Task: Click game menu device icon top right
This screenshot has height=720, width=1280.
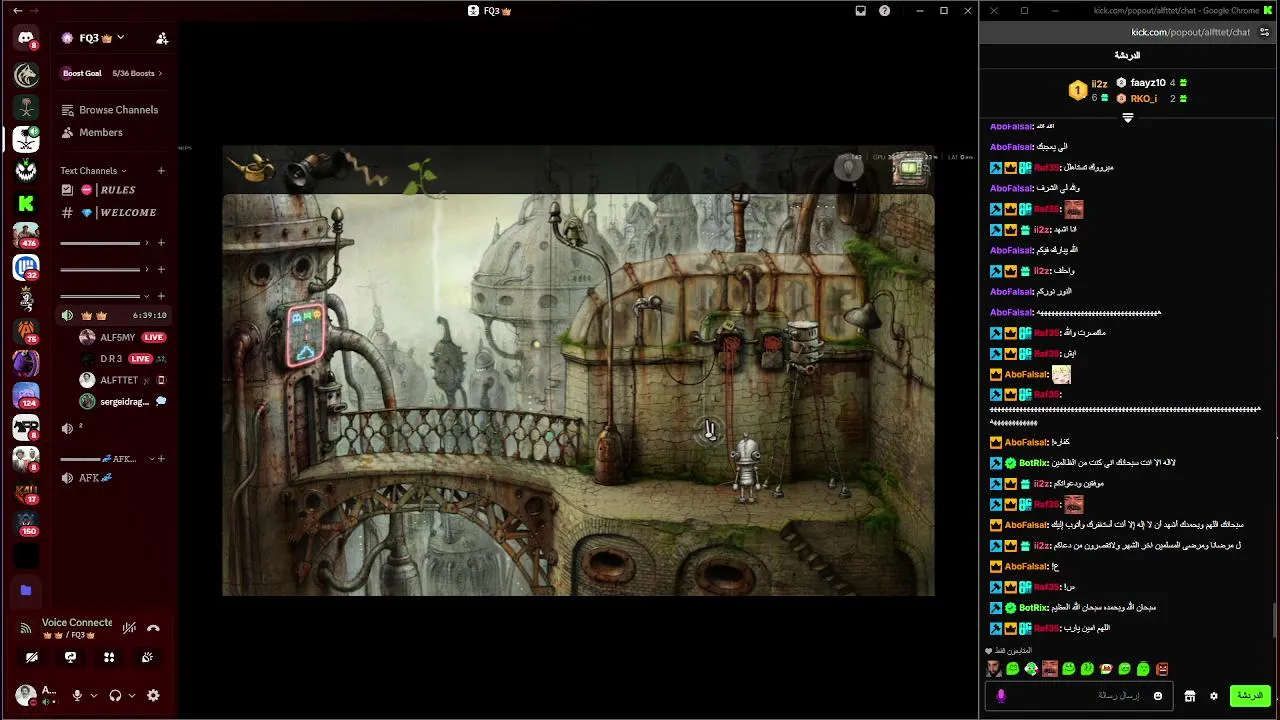Action: 911,170
